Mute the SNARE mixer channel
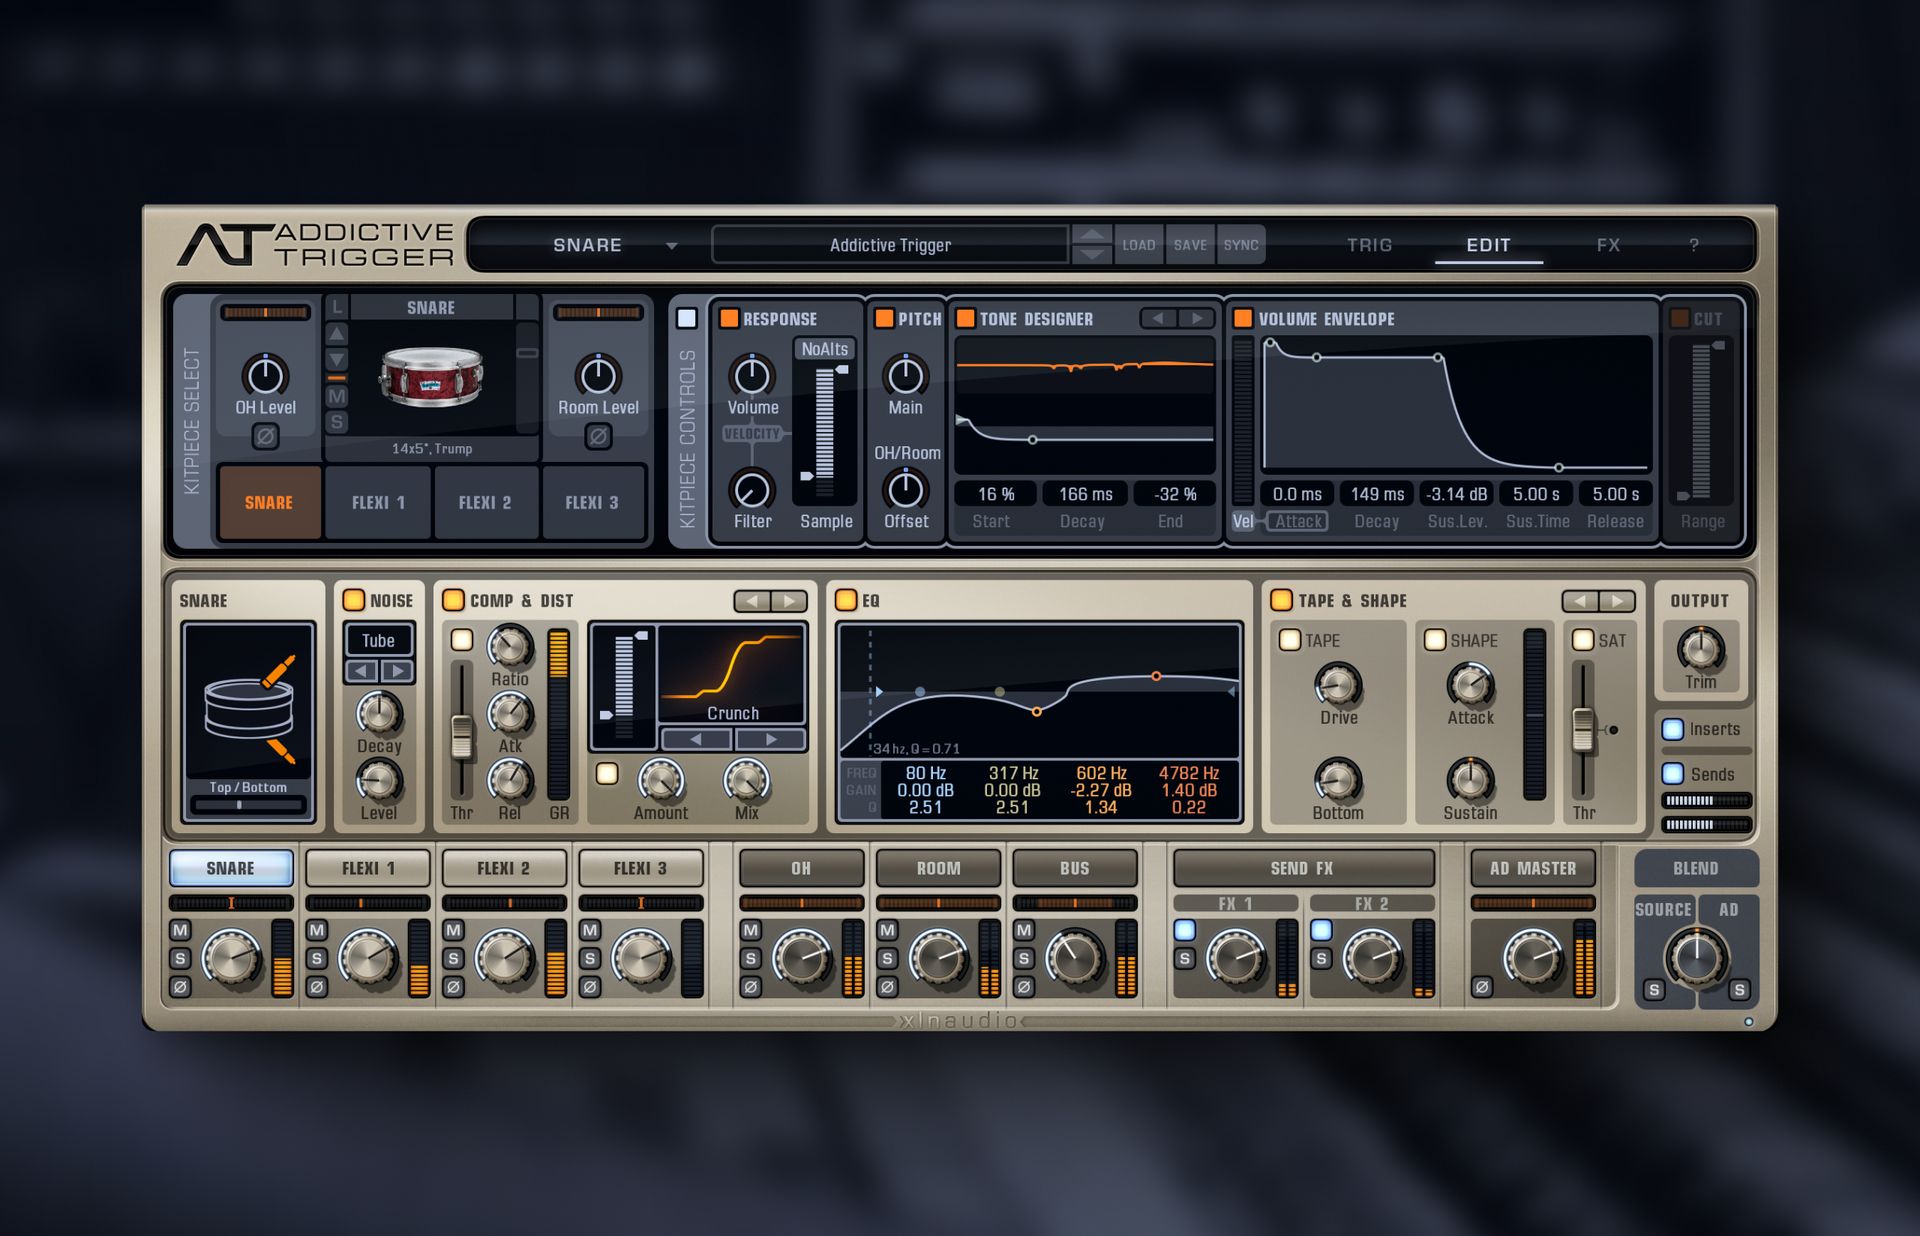 (180, 931)
